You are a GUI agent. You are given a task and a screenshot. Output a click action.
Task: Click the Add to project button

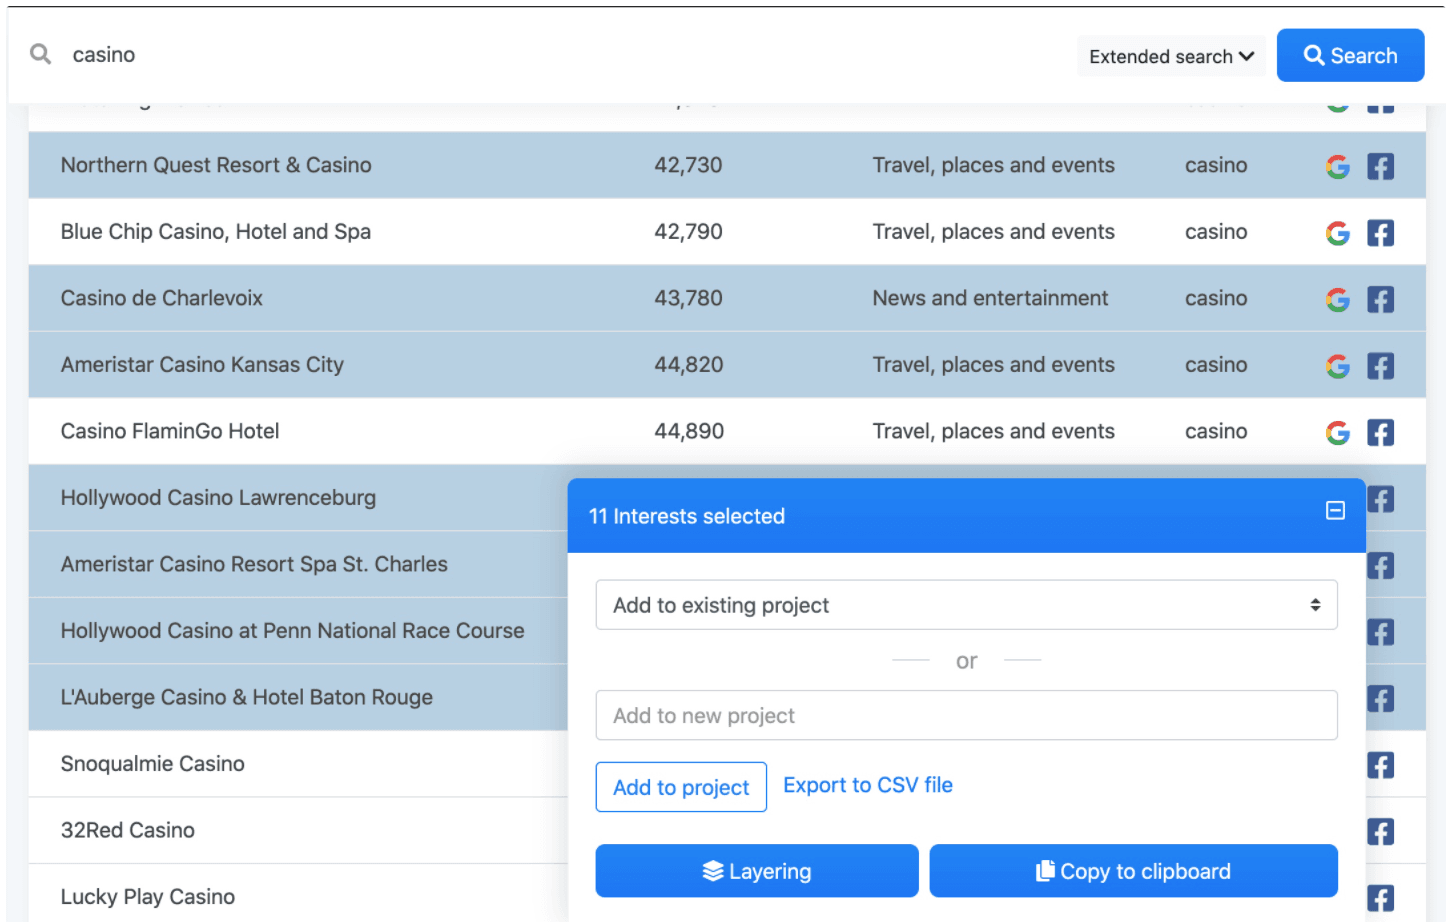[x=681, y=787]
